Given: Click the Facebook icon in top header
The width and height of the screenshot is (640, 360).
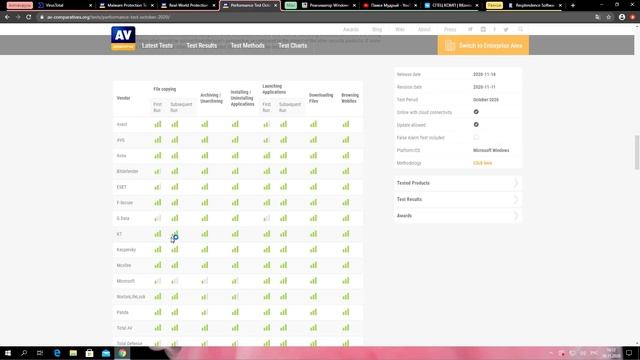Looking at the screenshot, I should point(494,29).
